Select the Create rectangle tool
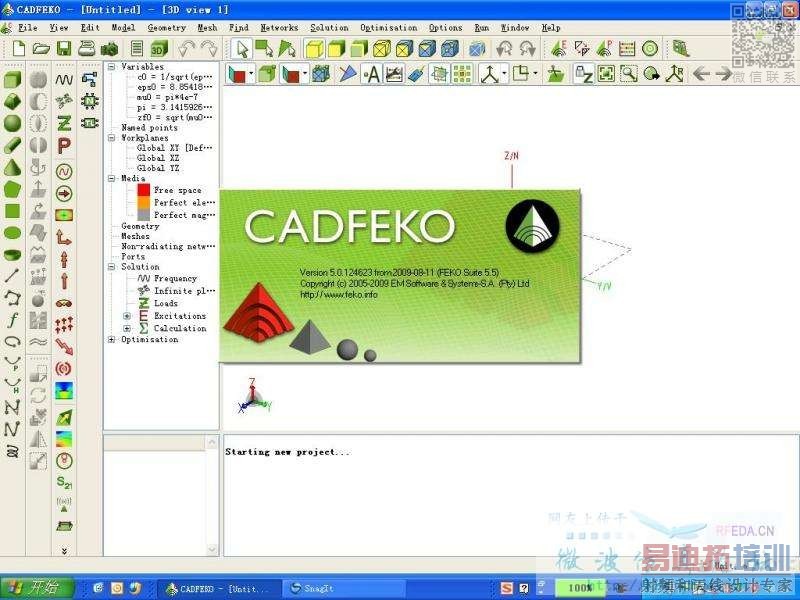Viewport: 800px width, 600px height. pyautogui.click(x=12, y=211)
